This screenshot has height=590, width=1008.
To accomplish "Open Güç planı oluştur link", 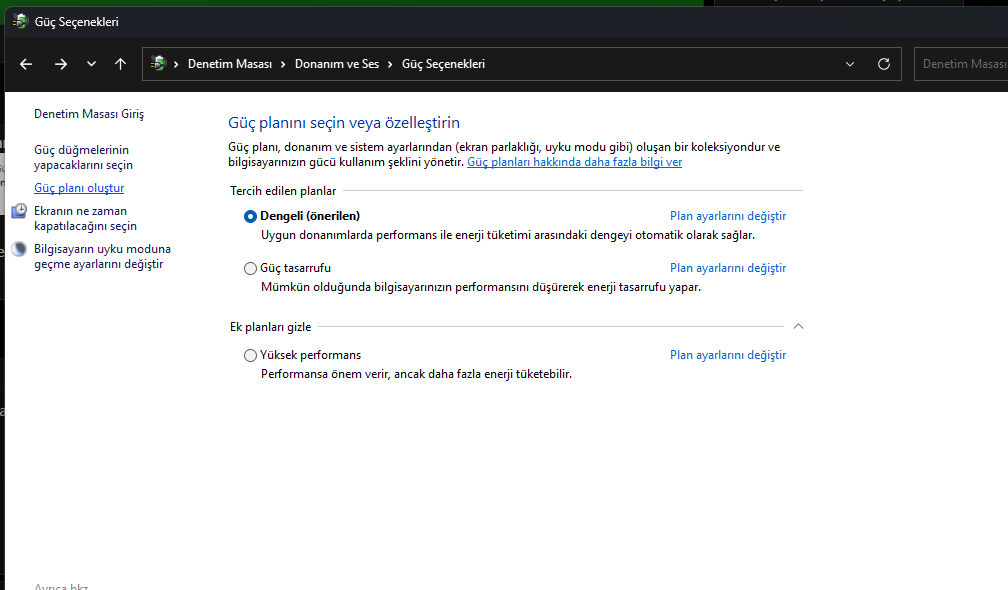I will pos(79,188).
